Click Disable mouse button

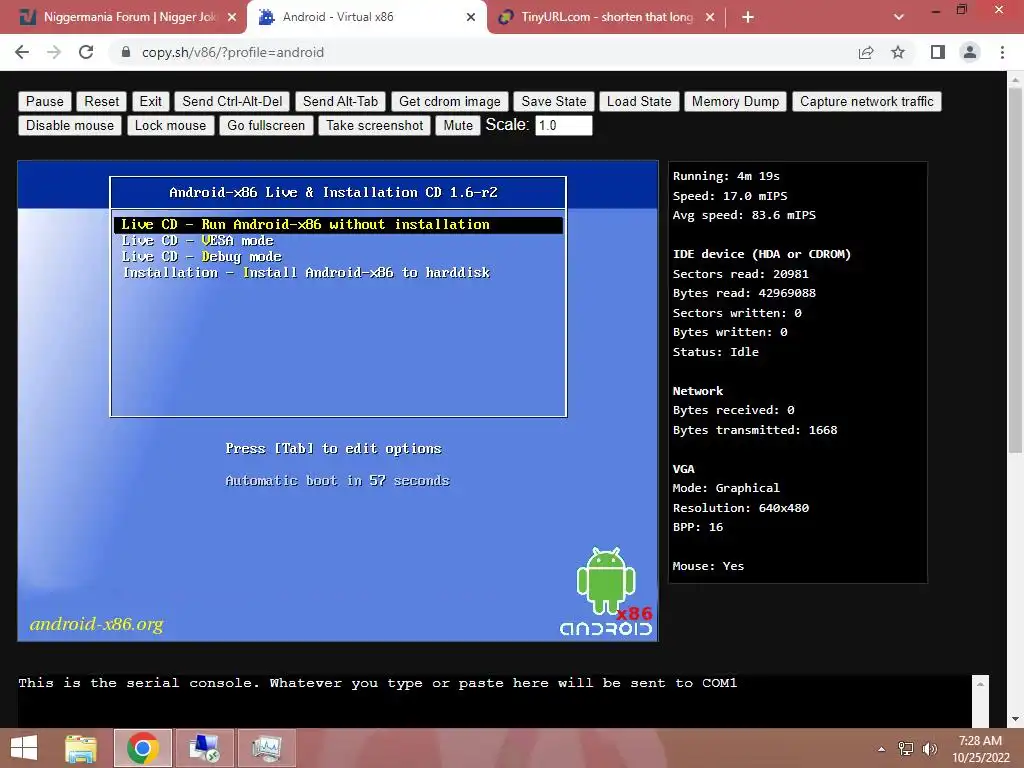70,125
